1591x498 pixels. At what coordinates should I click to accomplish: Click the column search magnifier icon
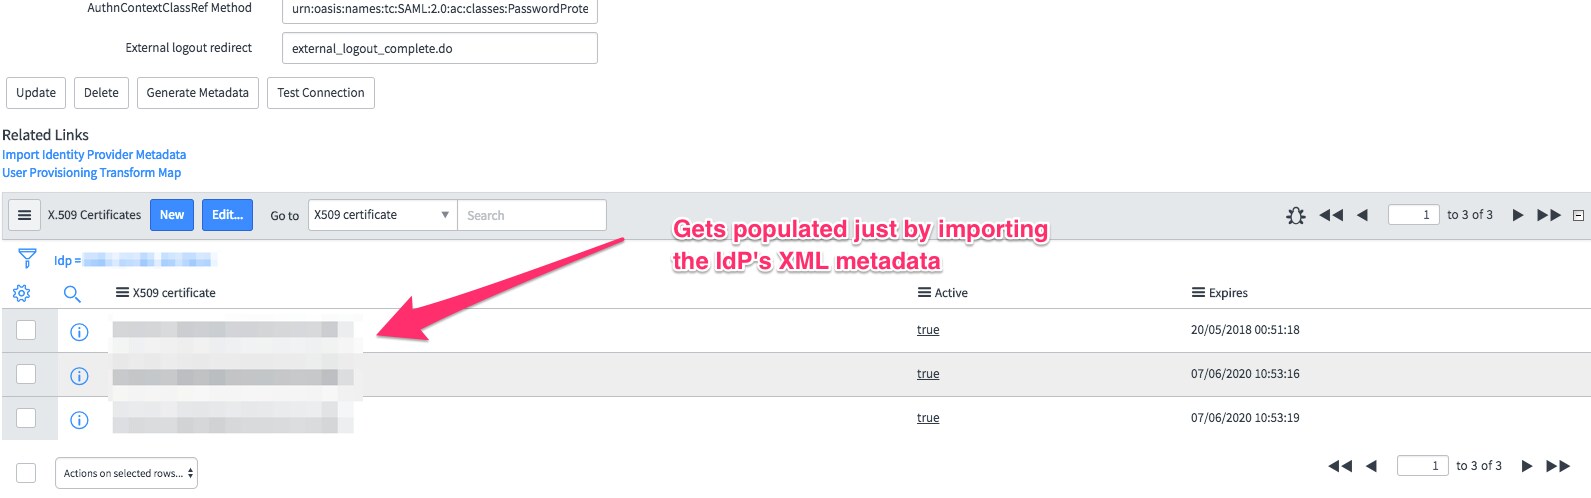72,294
